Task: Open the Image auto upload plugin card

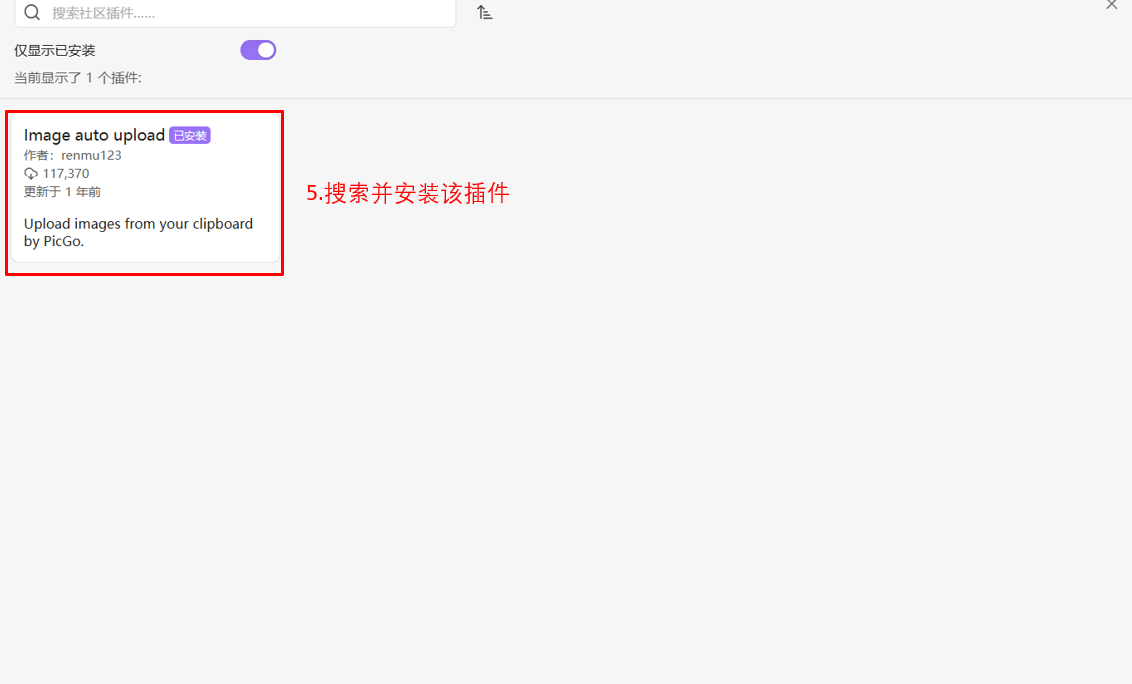Action: (x=145, y=188)
